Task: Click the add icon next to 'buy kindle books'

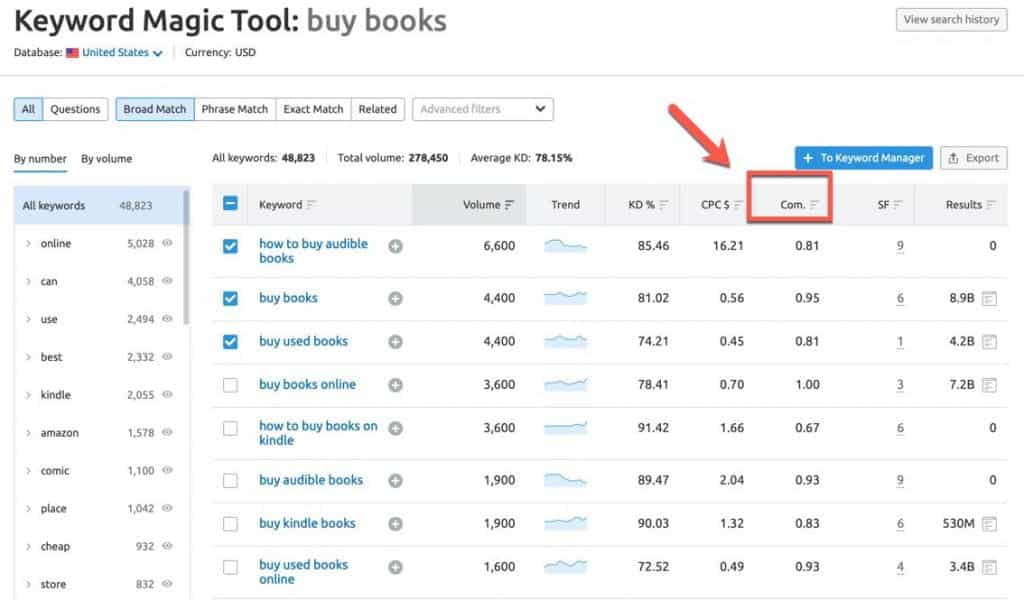Action: pyautogui.click(x=395, y=523)
